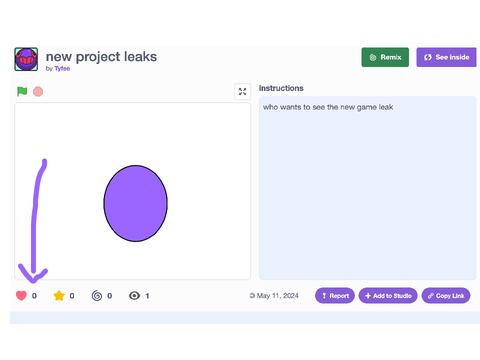Click the copyright icon beside the date
The width and height of the screenshot is (480, 360).
[252, 296]
